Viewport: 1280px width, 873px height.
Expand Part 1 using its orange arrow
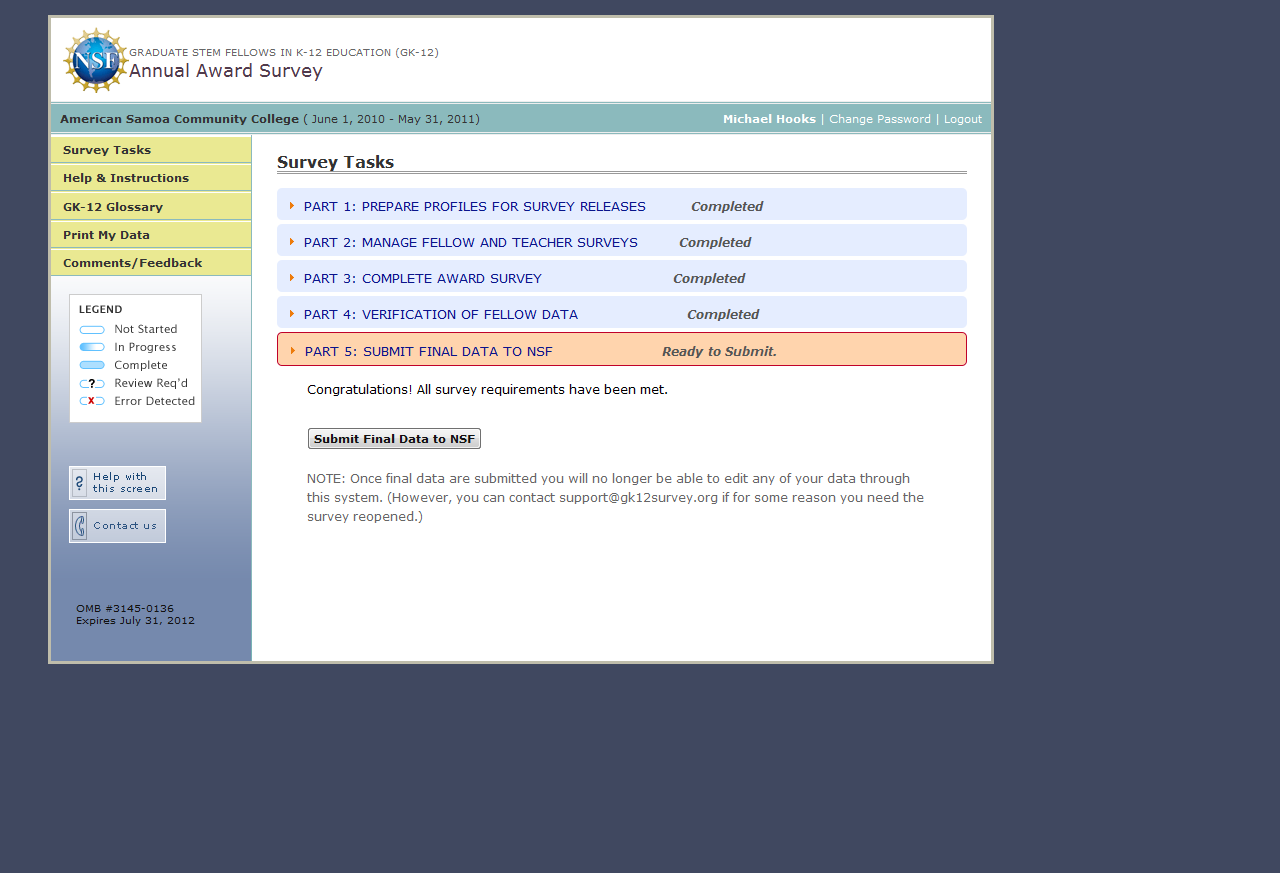pyautogui.click(x=292, y=206)
